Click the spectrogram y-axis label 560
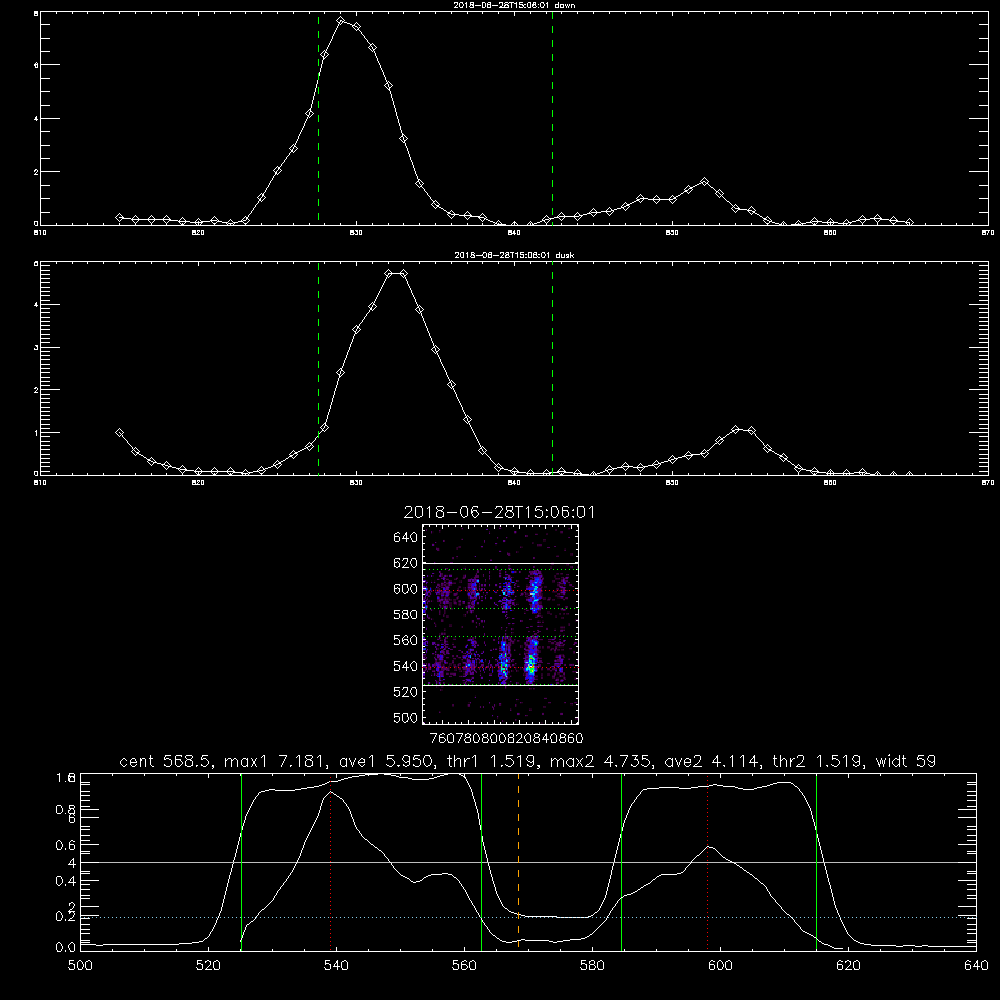 pyautogui.click(x=406, y=640)
